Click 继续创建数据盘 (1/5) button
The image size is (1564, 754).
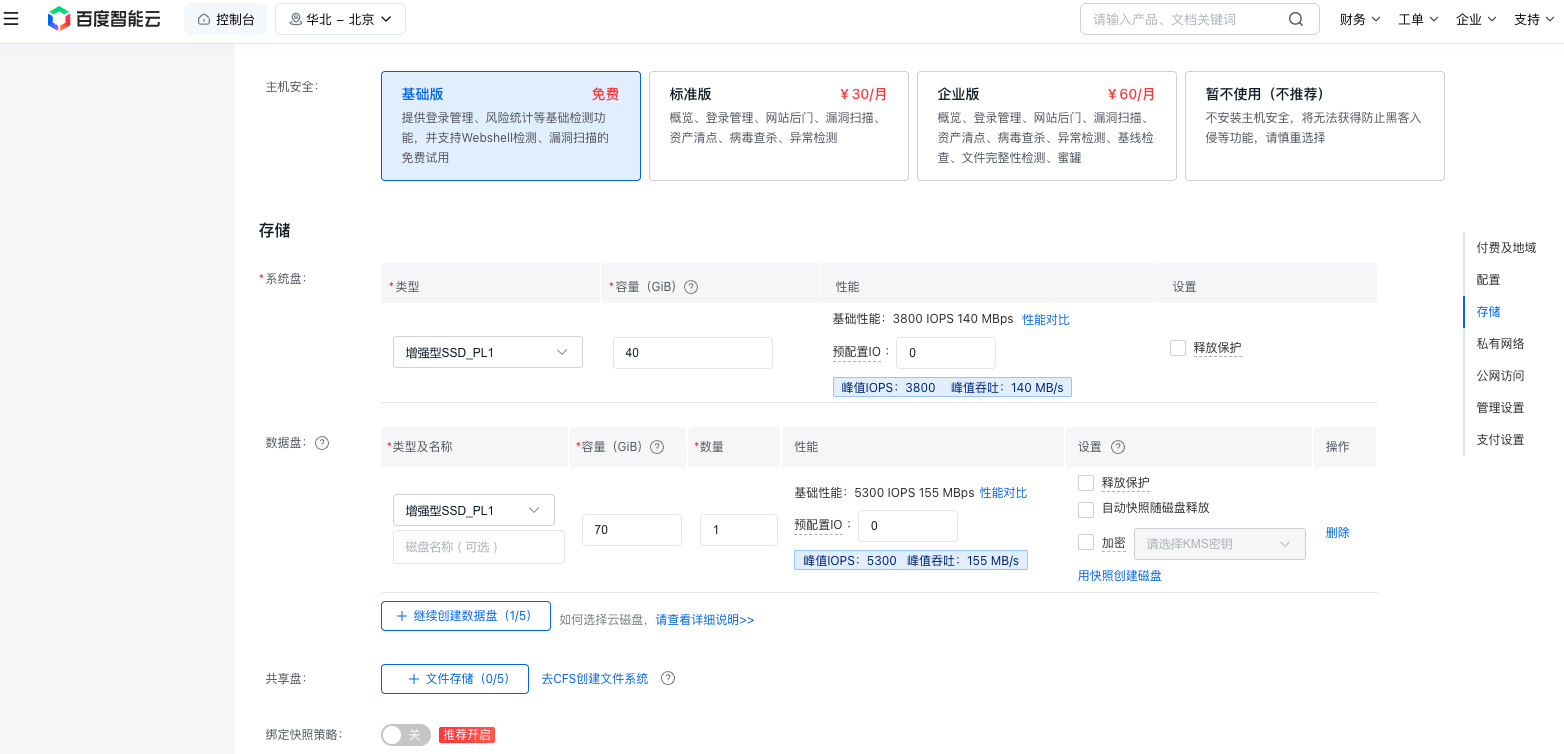(466, 616)
